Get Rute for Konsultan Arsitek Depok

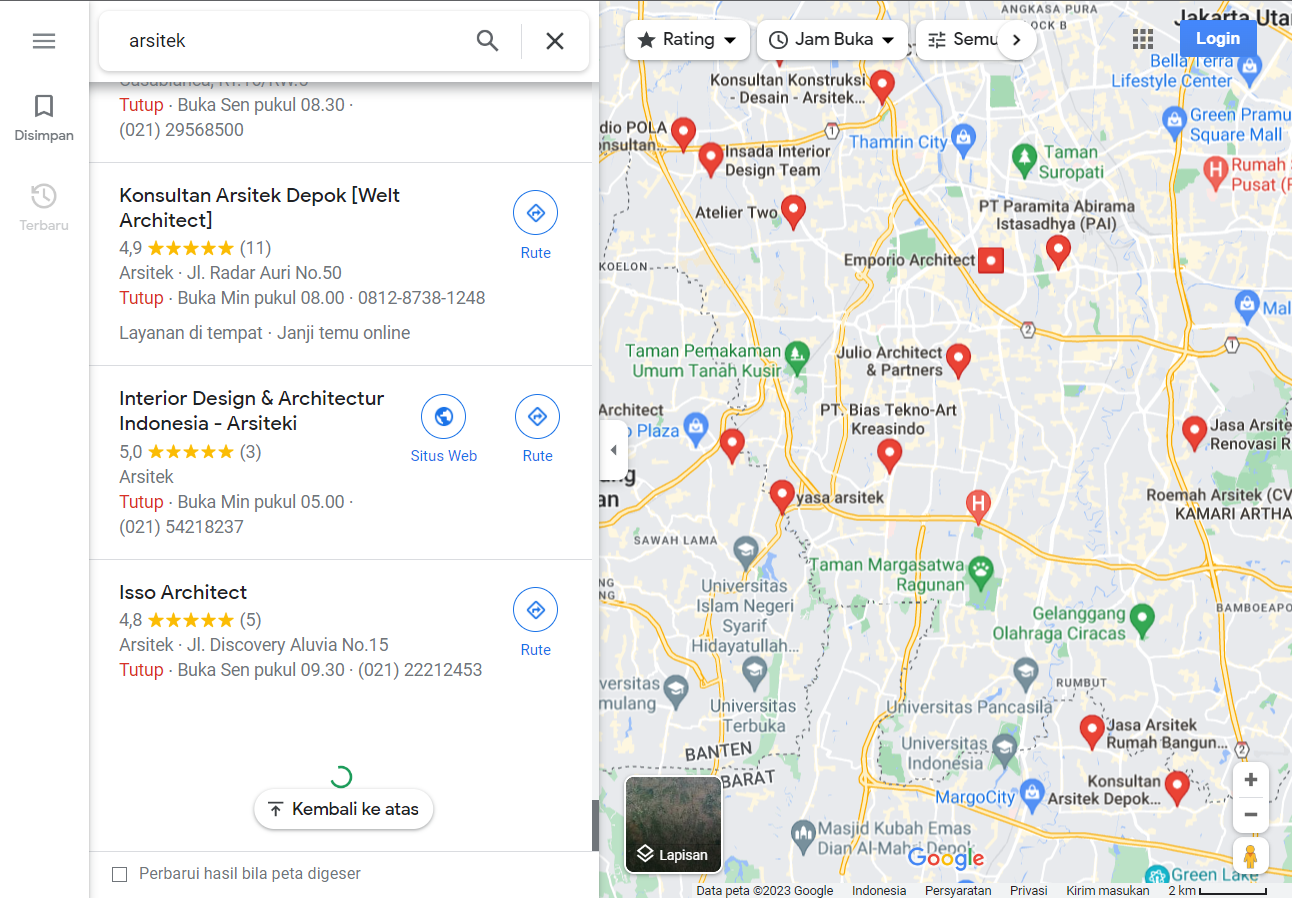pyautogui.click(x=536, y=226)
